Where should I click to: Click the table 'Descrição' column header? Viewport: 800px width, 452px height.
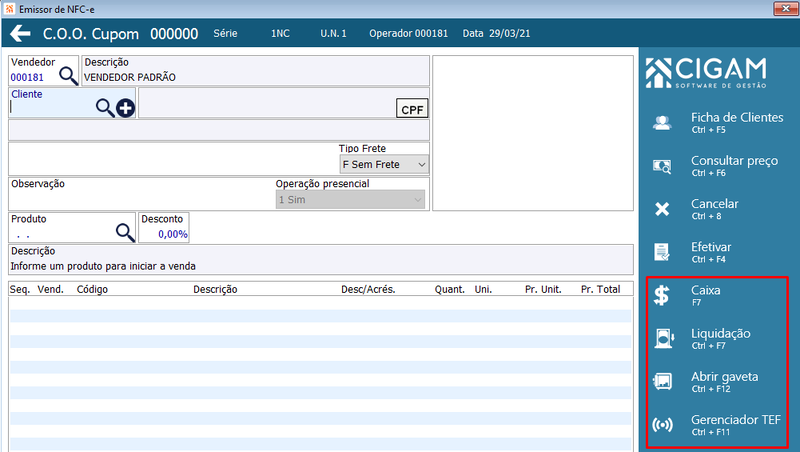tap(215, 289)
